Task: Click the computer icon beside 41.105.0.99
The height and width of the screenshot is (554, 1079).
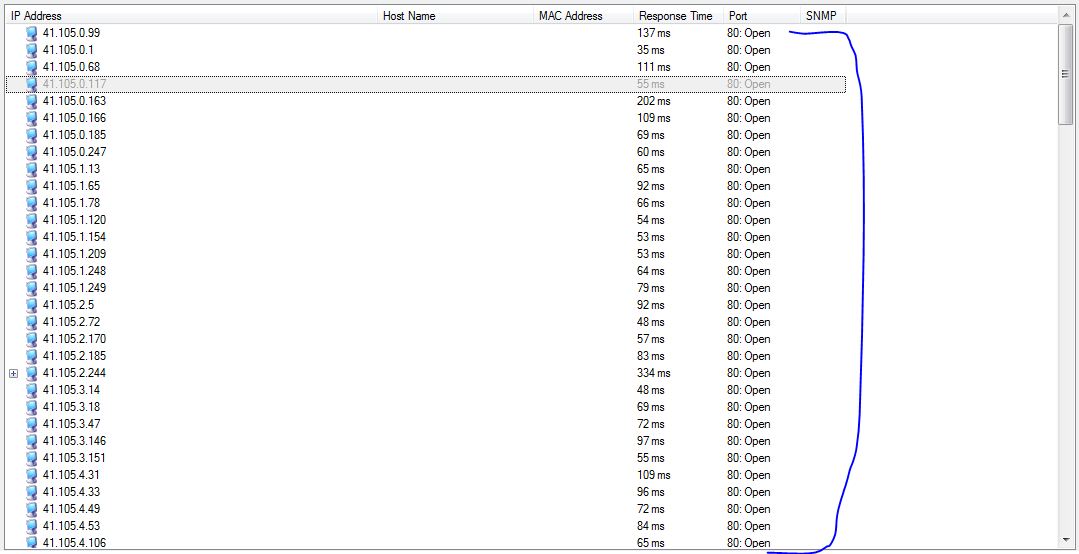Action: pyautogui.click(x=32, y=33)
